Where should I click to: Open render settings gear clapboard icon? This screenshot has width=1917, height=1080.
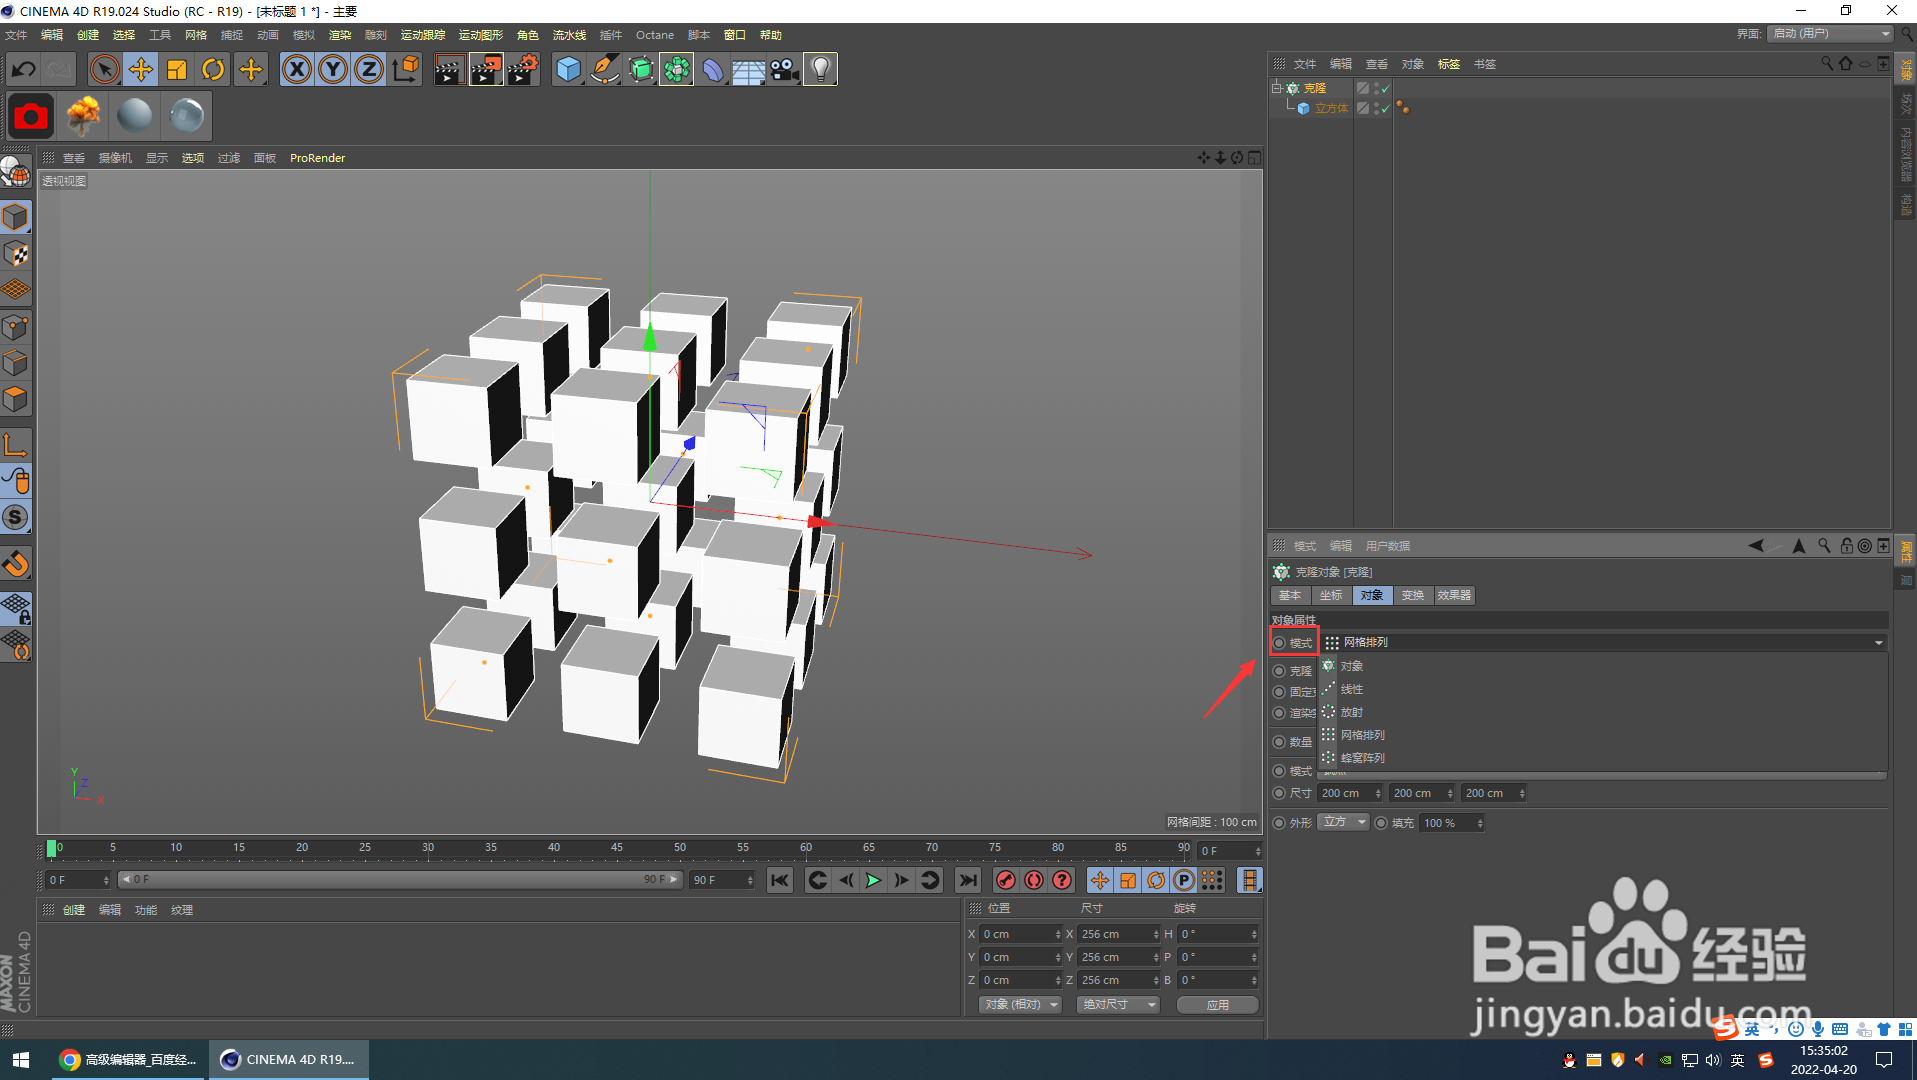(x=523, y=69)
